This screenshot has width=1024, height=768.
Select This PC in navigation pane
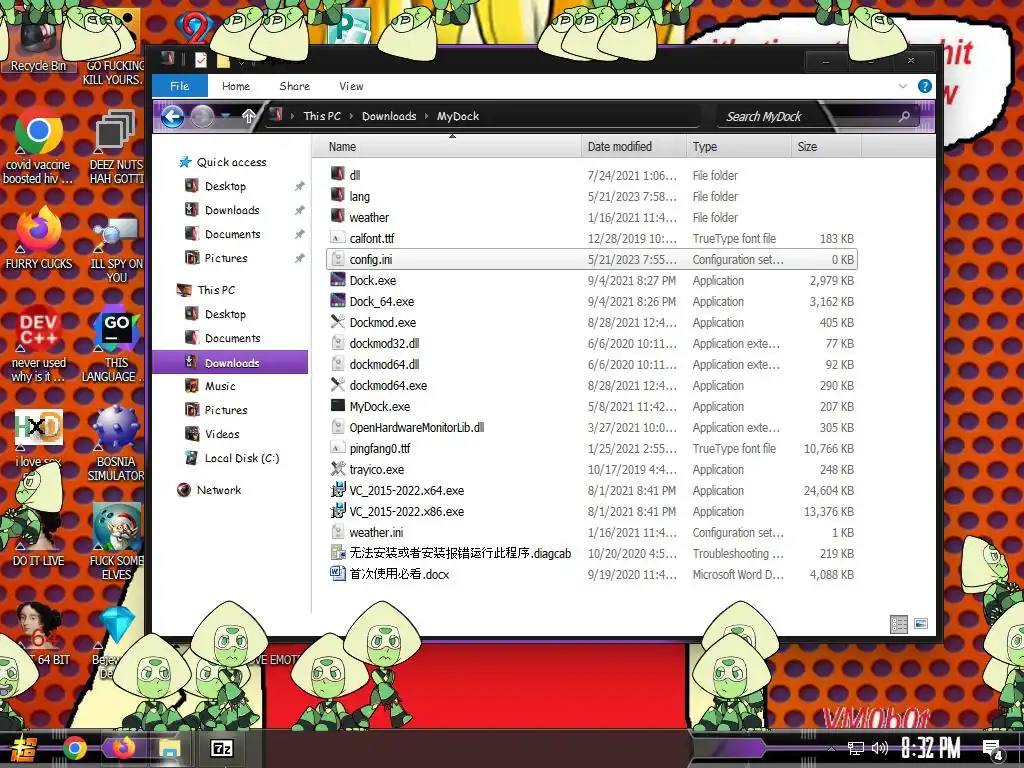pos(216,290)
